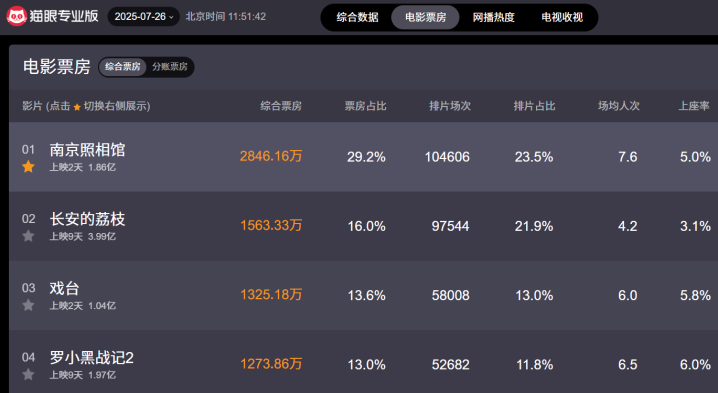Viewport: 718px width, 393px height.
Task: Toggle the star for 南京照相馆
Action: coord(28,166)
